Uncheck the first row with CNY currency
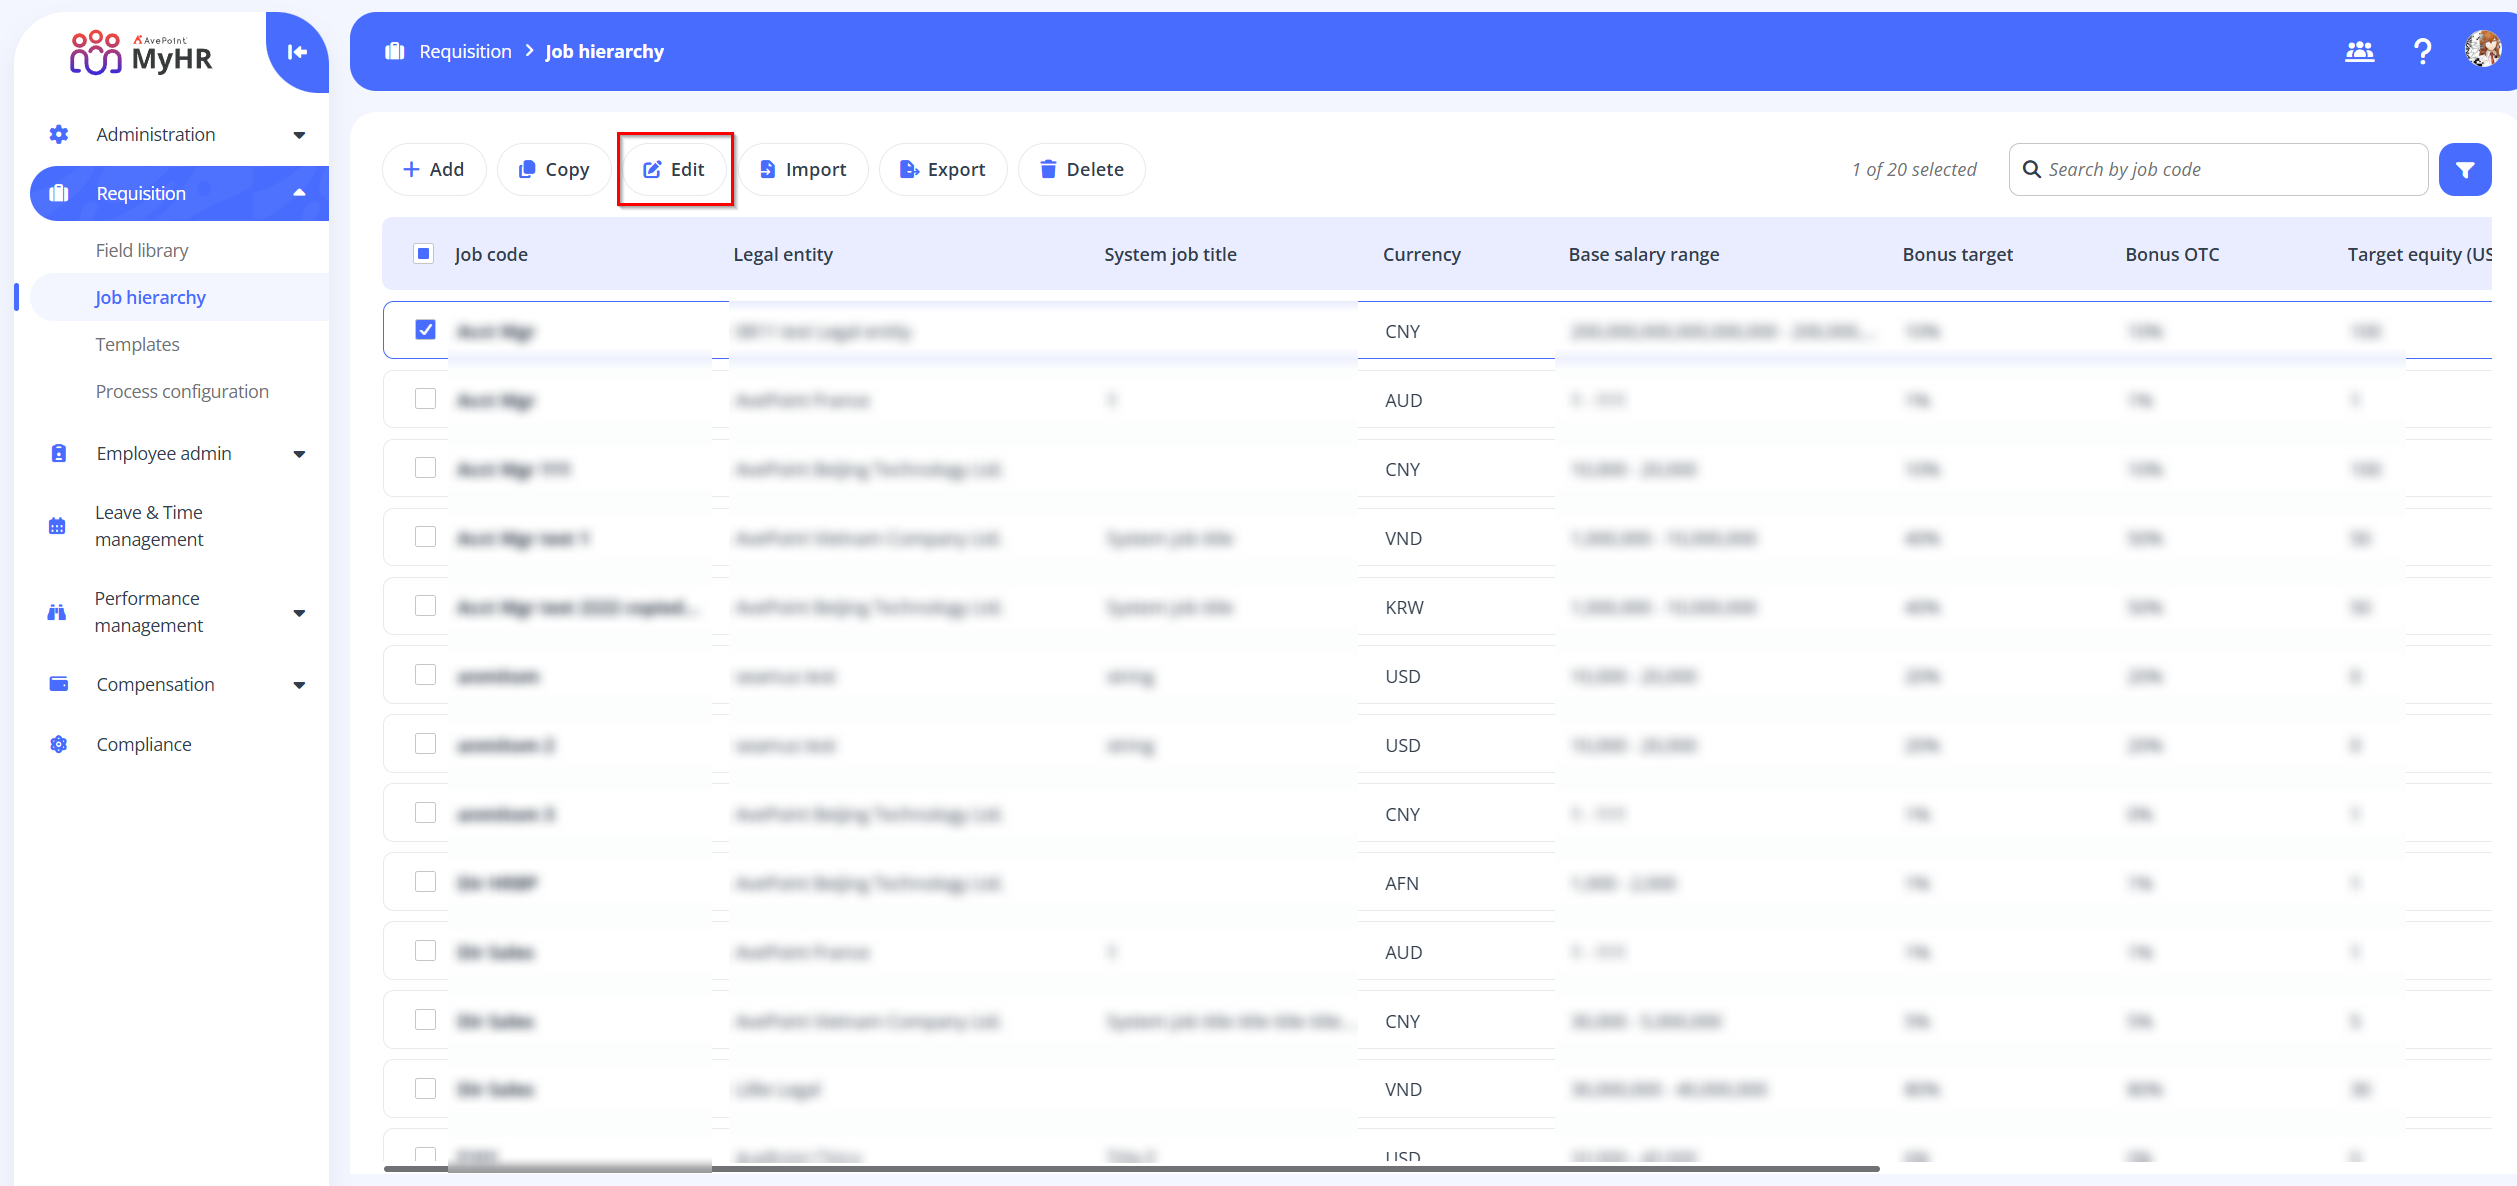This screenshot has width=2517, height=1186. pos(425,330)
